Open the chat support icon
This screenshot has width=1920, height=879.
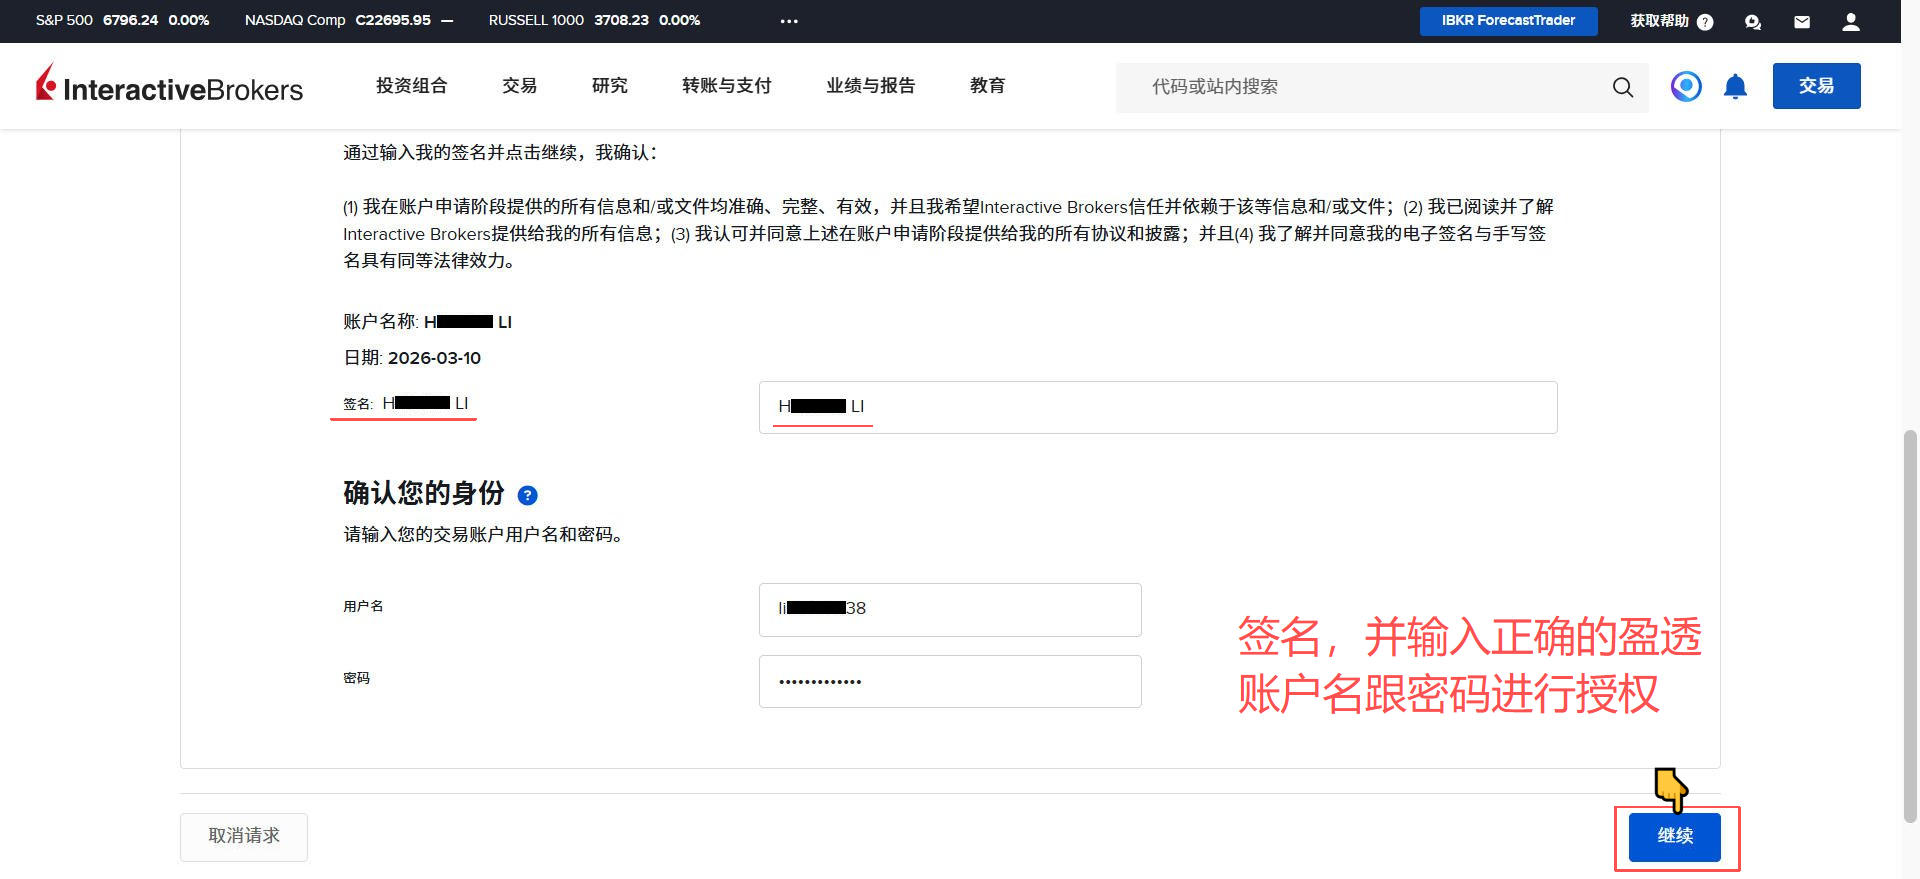click(x=1752, y=21)
